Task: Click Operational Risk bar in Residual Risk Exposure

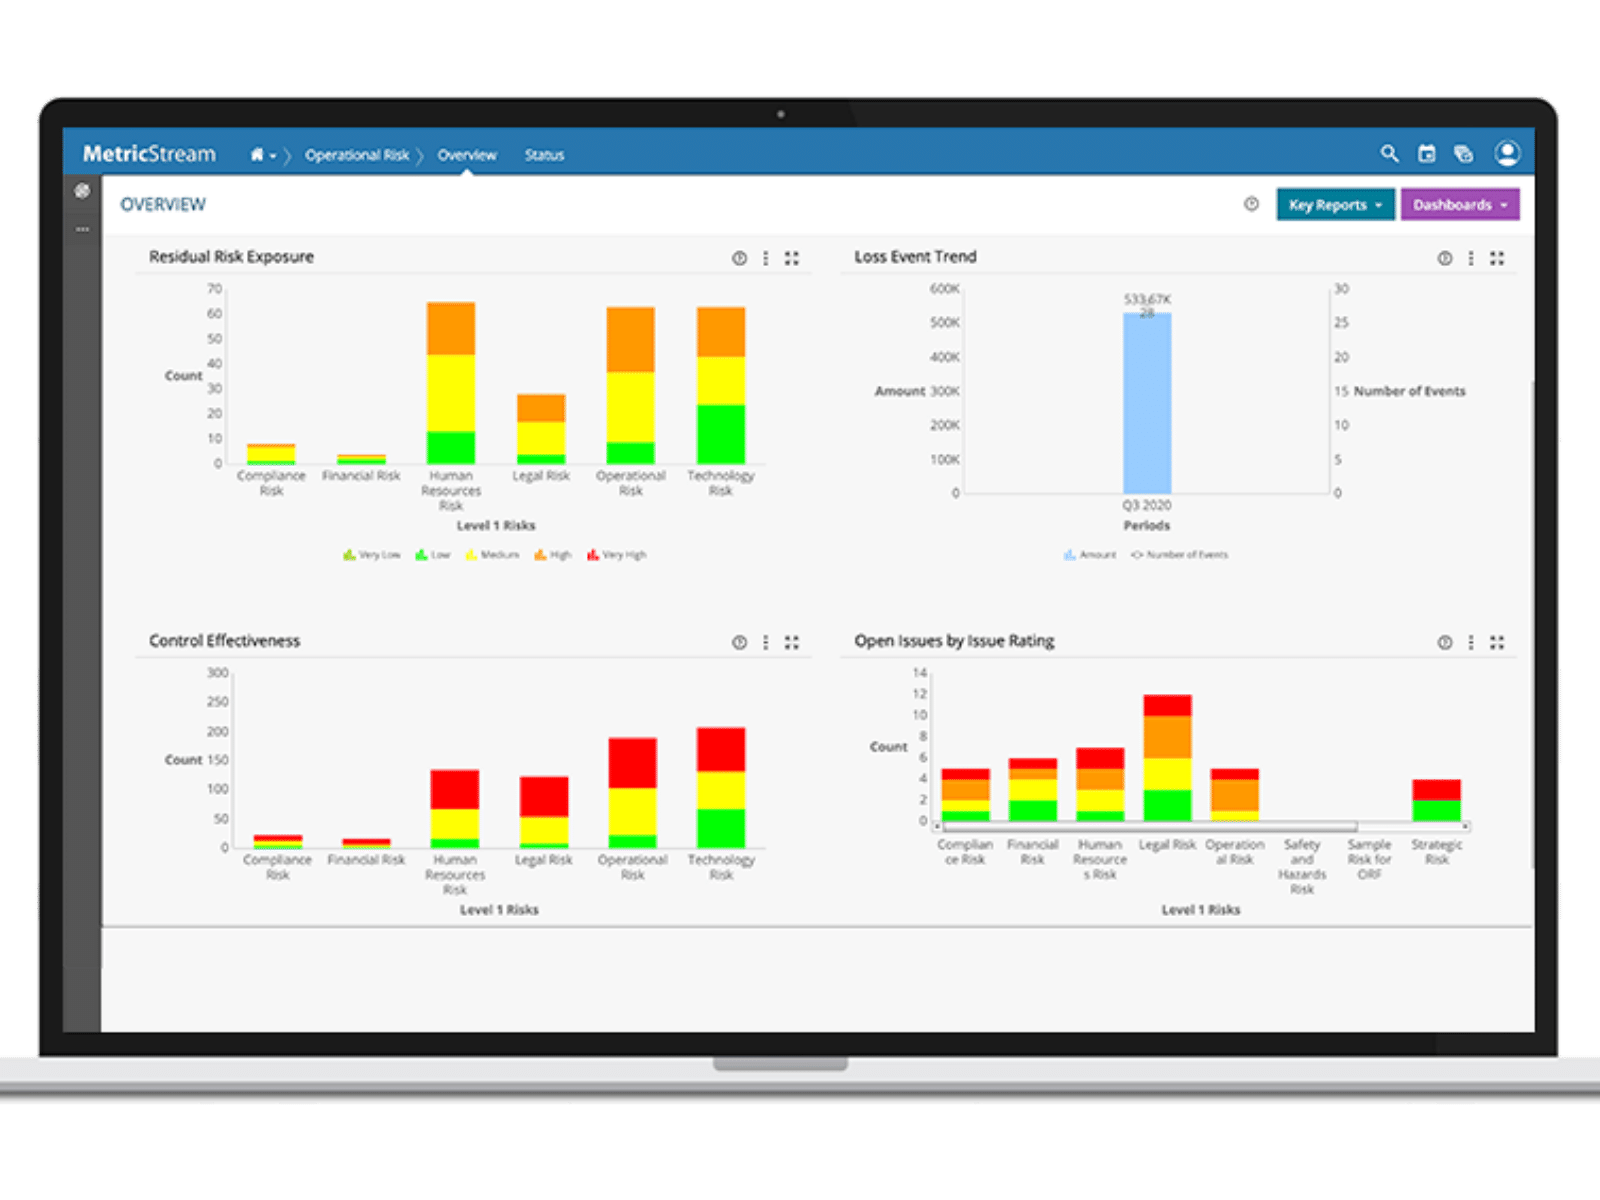Action: [631, 386]
